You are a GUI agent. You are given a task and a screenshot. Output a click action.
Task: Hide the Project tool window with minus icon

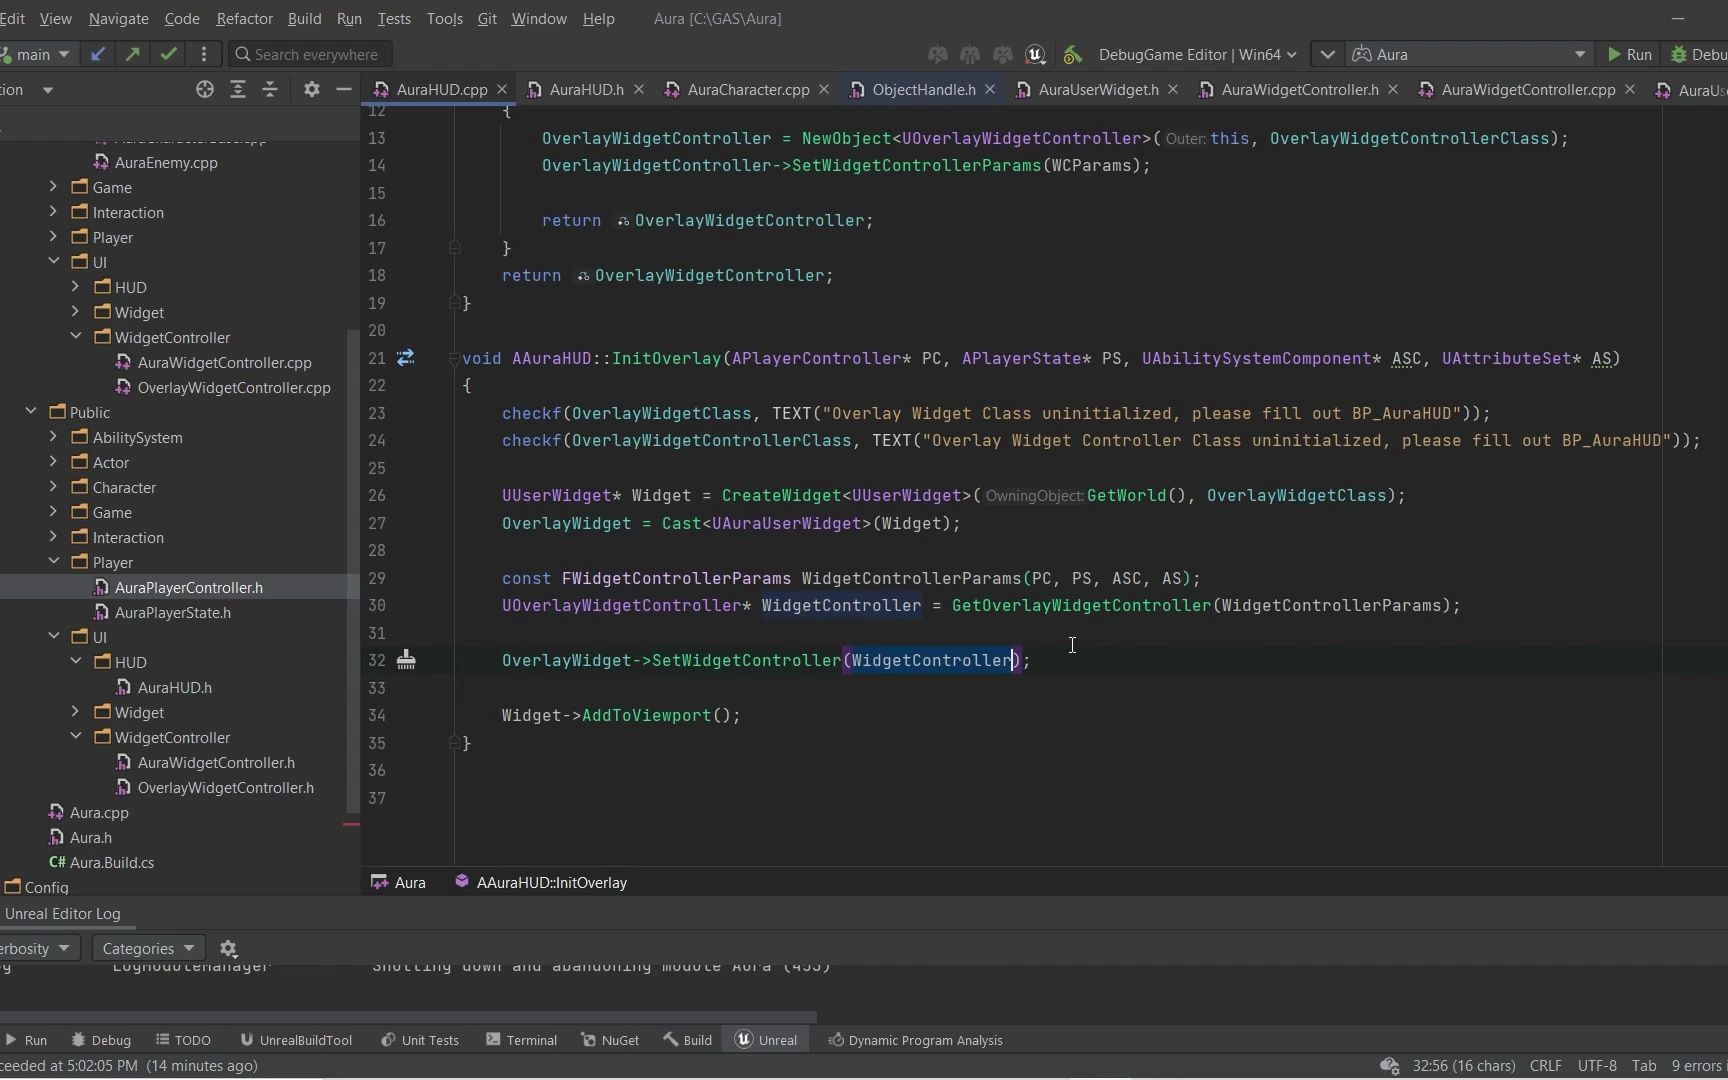(x=343, y=89)
